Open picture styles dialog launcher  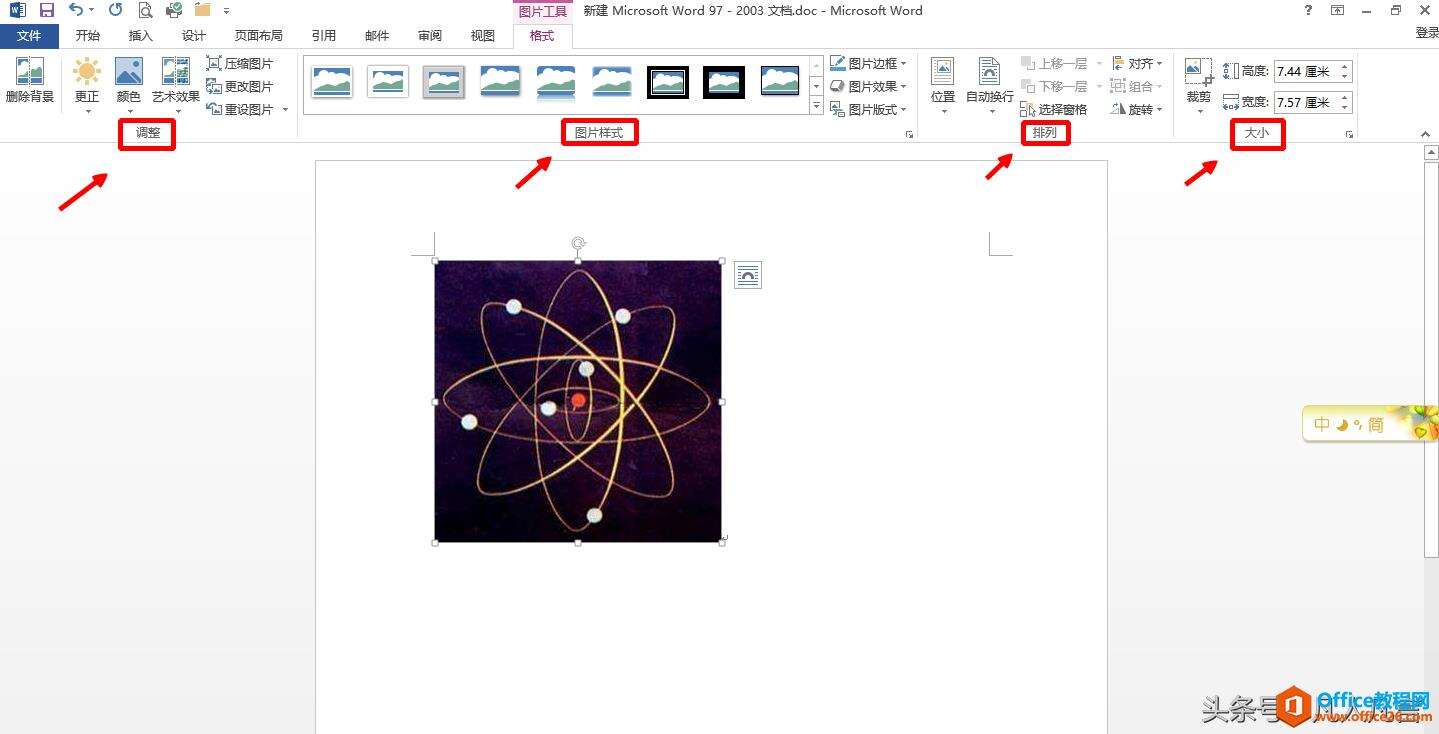[x=909, y=134]
